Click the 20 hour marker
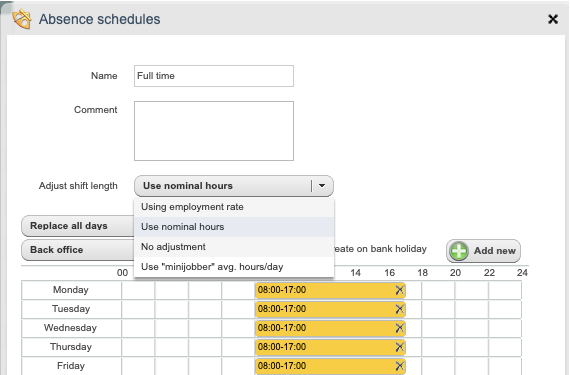Screen dimensions: 570x375 coord(455,273)
